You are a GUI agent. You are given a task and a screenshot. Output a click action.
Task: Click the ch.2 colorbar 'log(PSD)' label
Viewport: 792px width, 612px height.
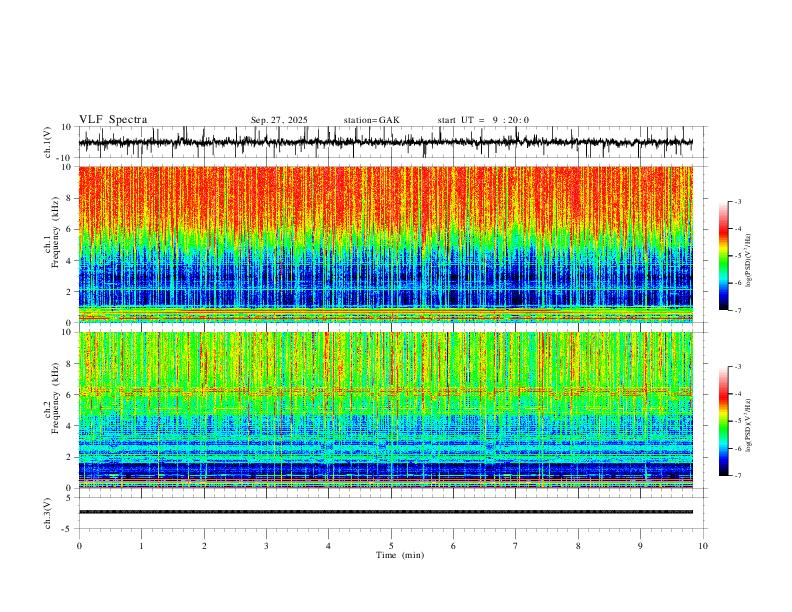click(749, 425)
